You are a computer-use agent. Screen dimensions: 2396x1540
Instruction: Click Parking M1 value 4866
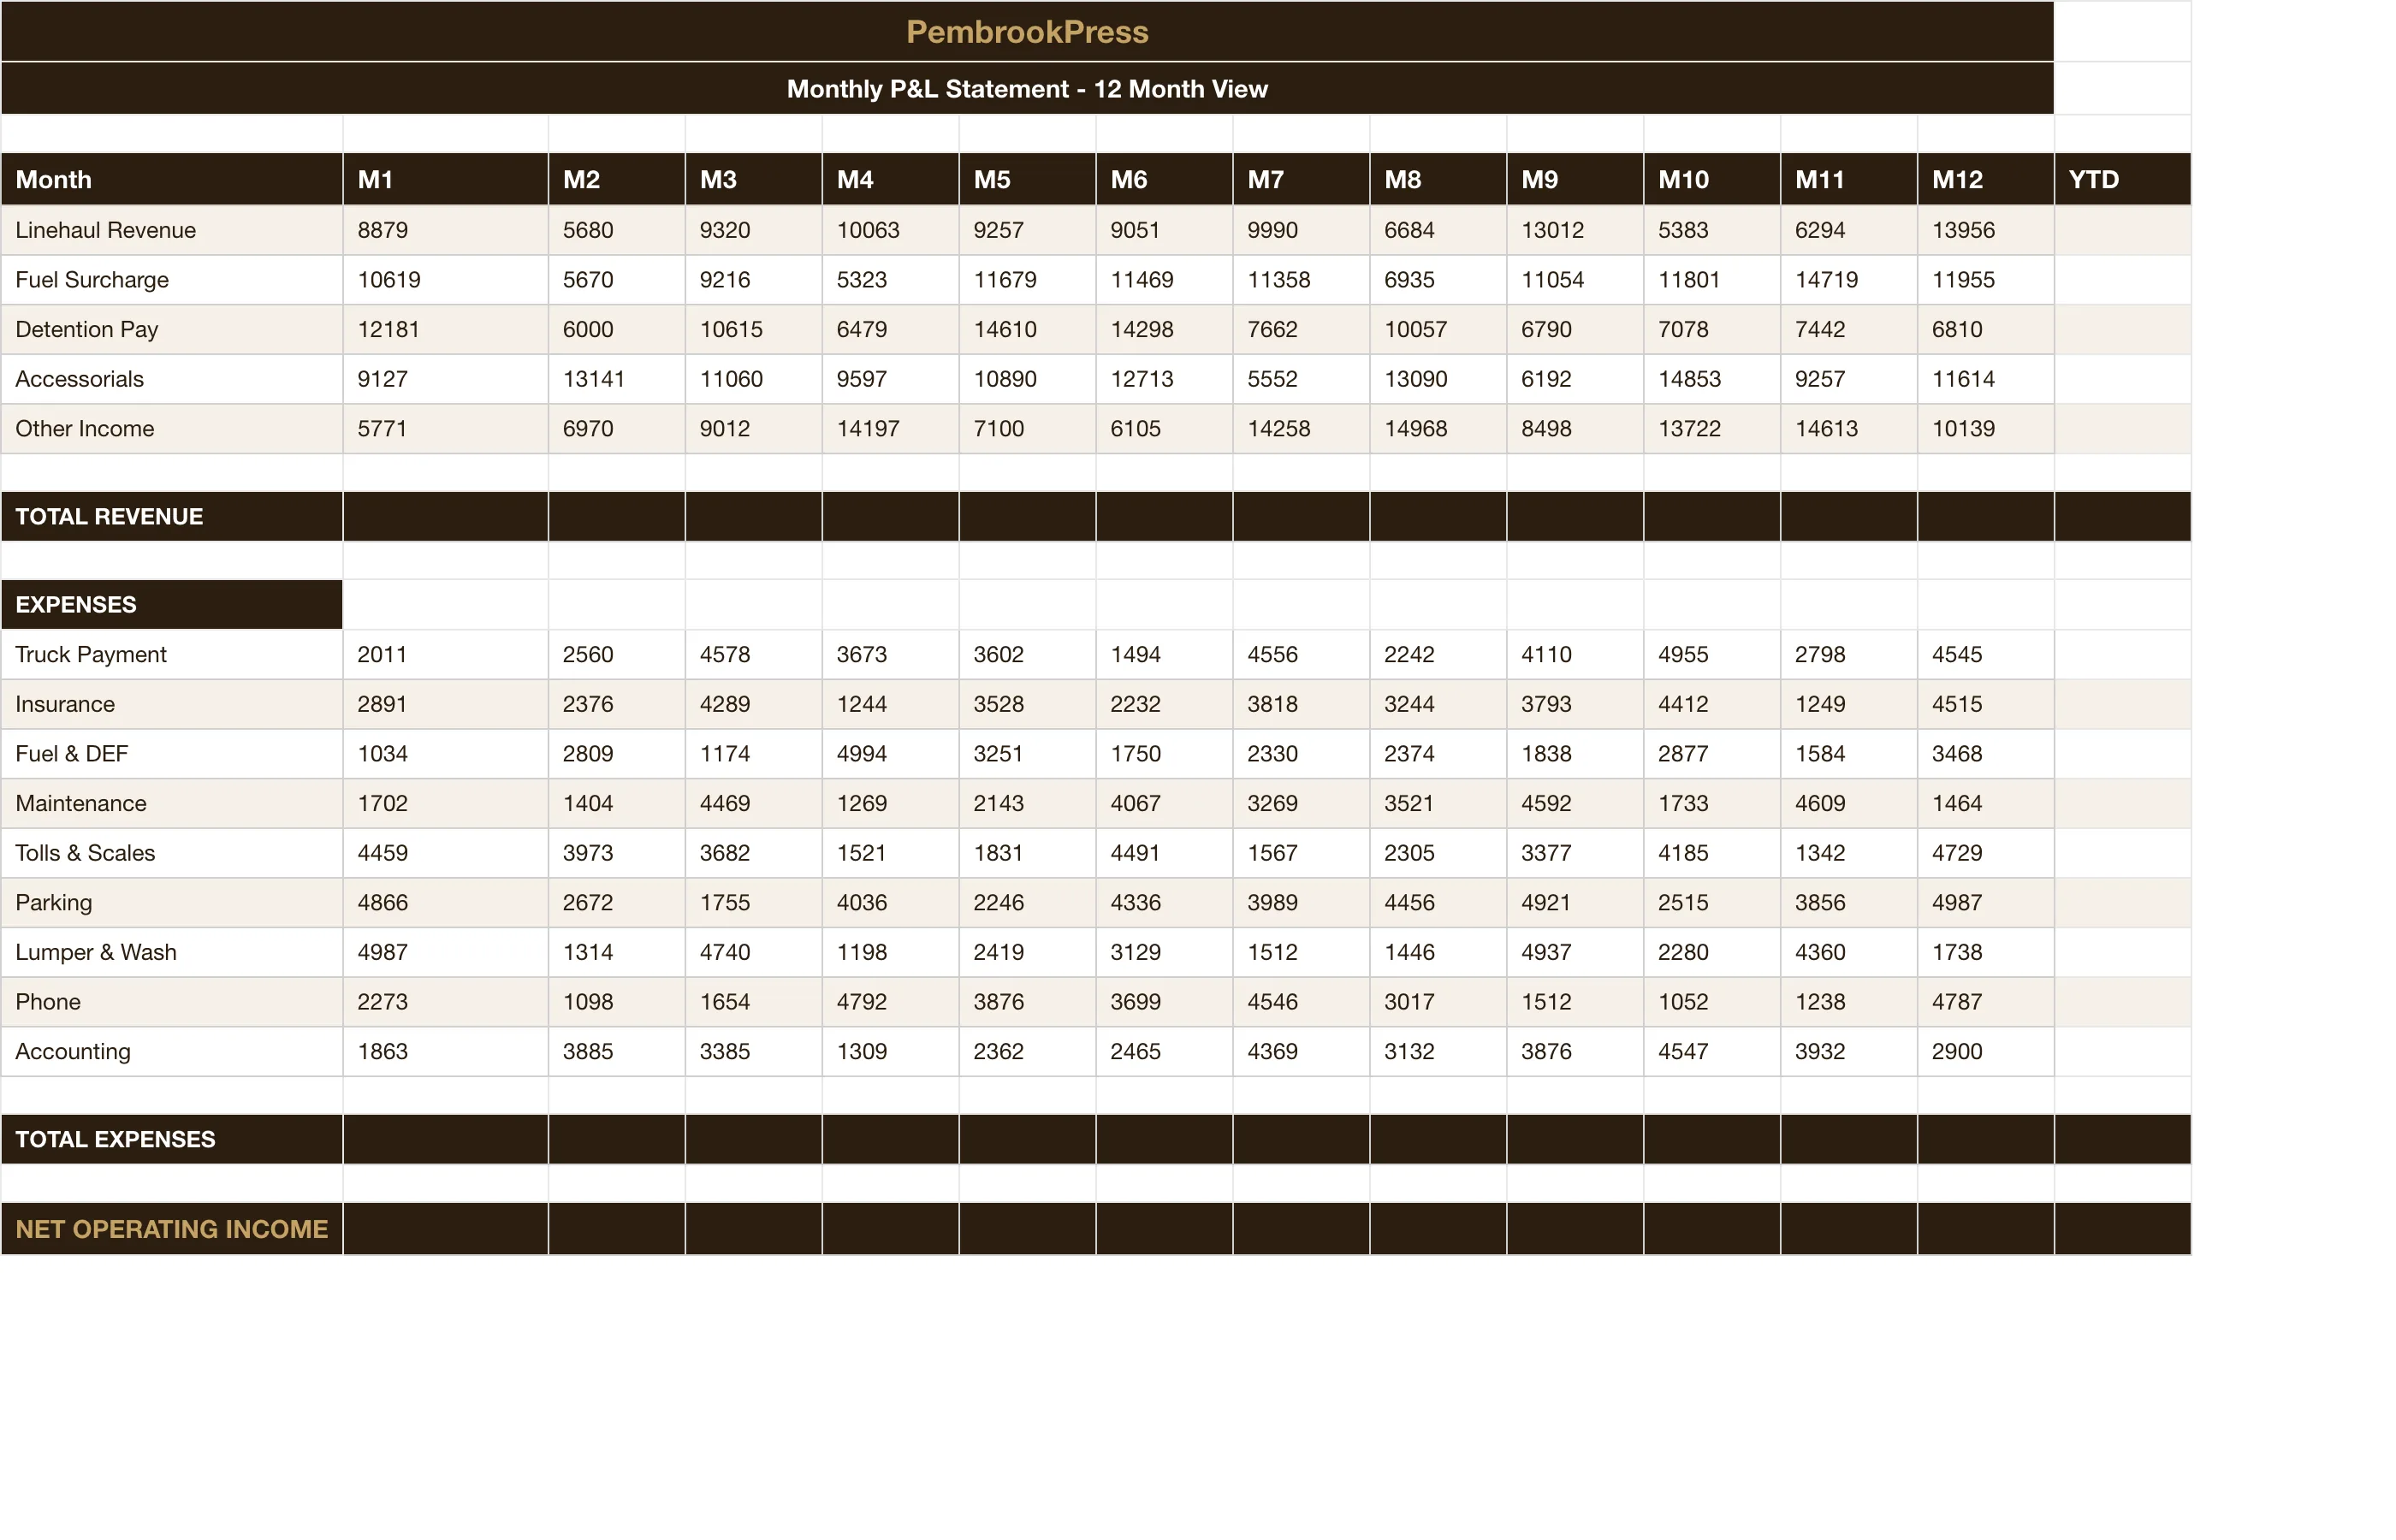445,902
